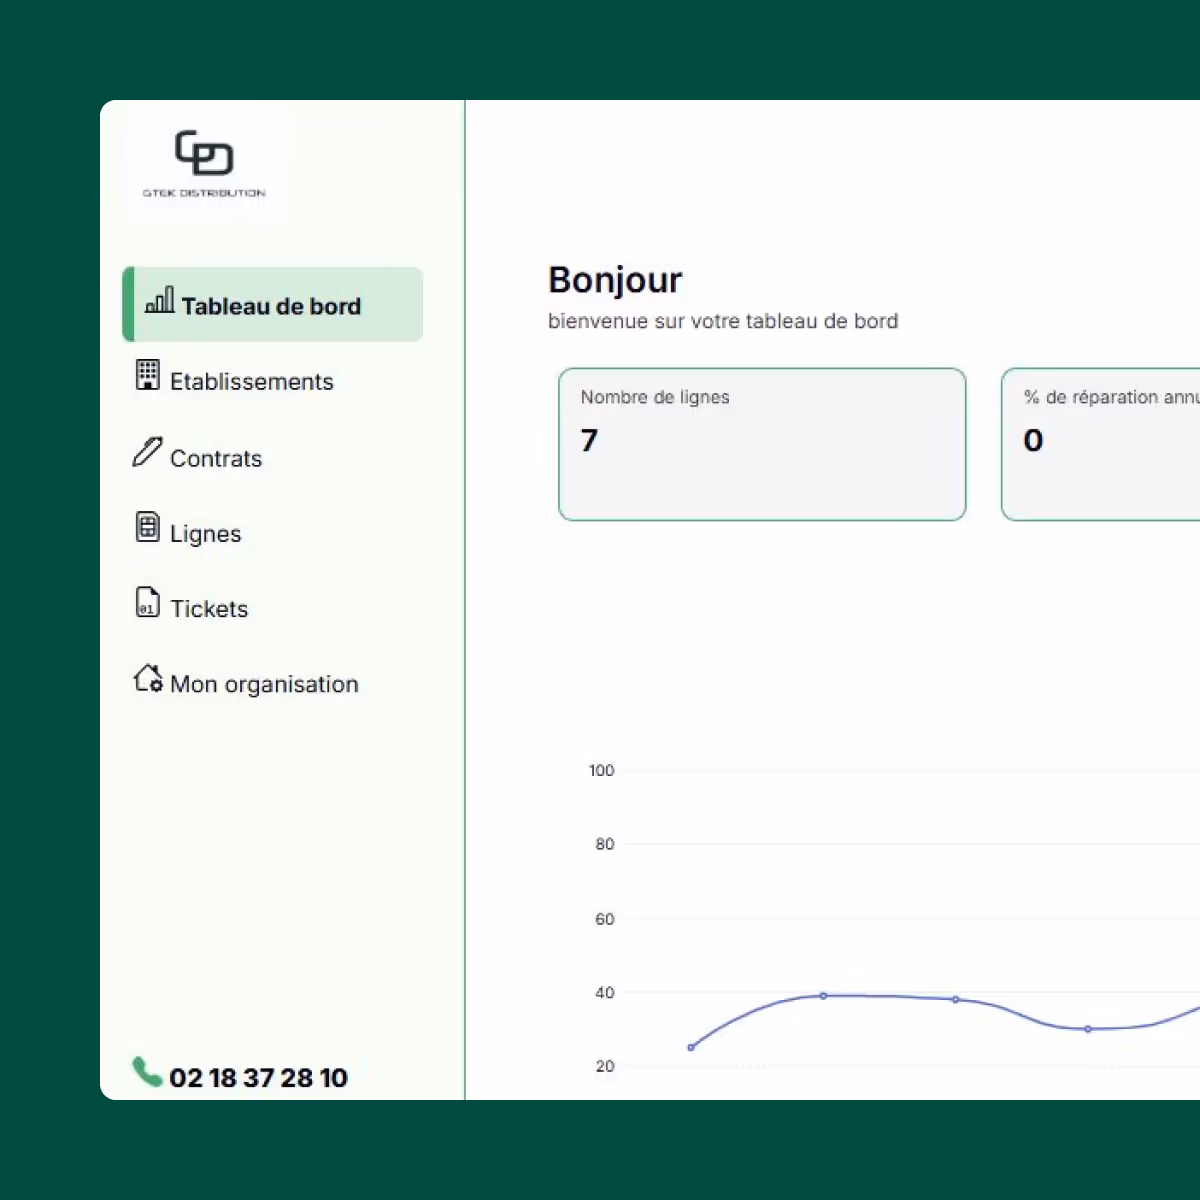Viewport: 1200px width, 1200px height.
Task: Click the SIM card icon next to Lignes
Action: pyautogui.click(x=147, y=526)
